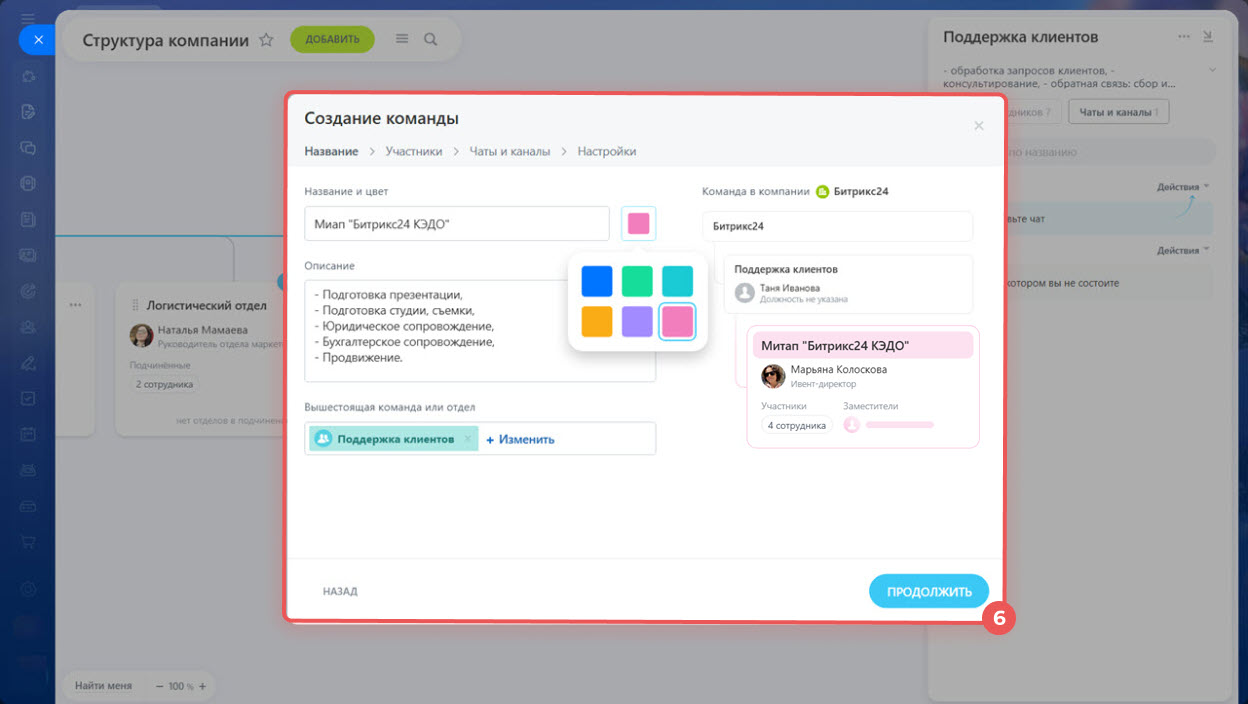Expand the department description chevron

point(1212,70)
